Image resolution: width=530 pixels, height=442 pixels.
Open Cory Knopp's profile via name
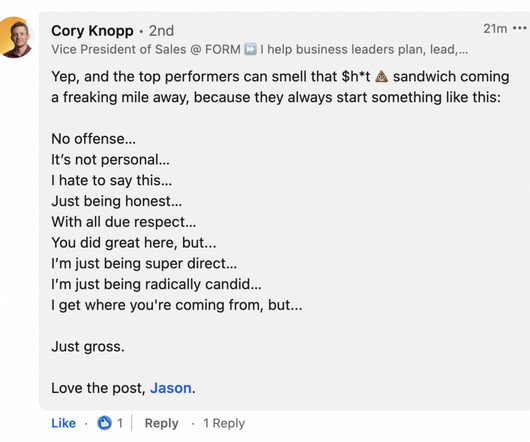tap(92, 31)
